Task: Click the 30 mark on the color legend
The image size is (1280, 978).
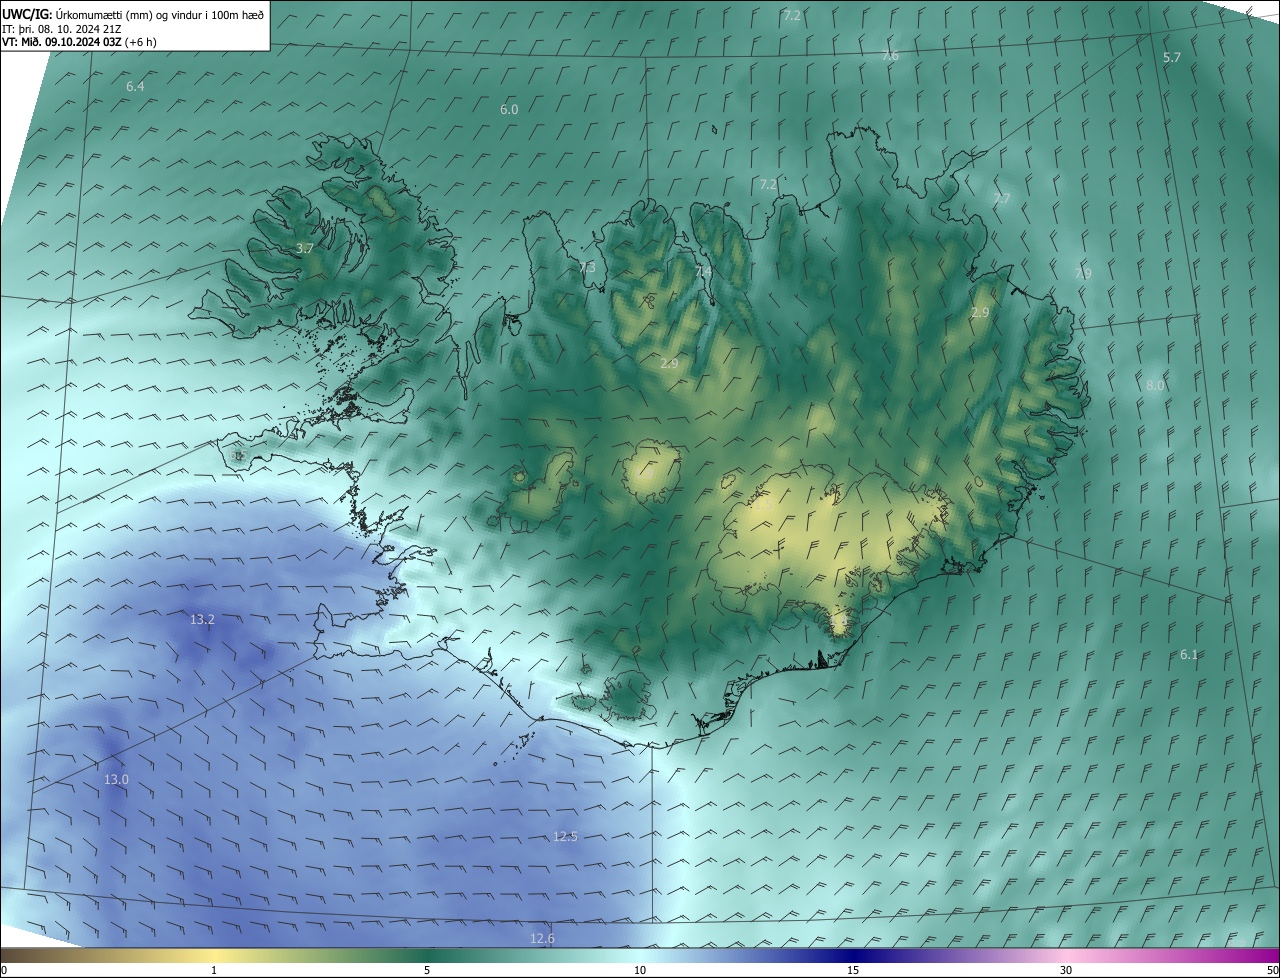Action: (x=1066, y=970)
